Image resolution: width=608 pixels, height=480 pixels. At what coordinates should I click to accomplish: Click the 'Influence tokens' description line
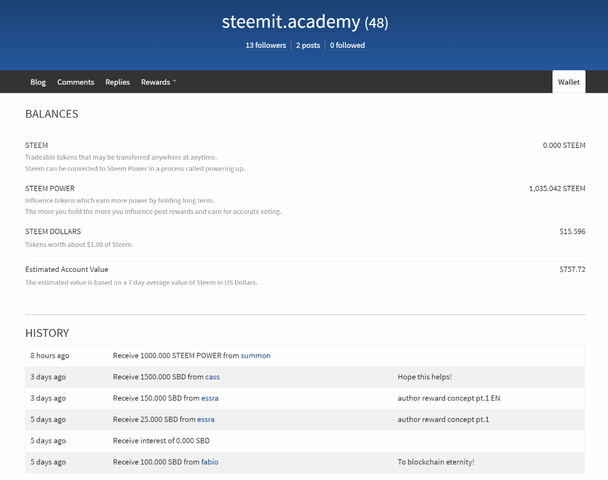119,200
